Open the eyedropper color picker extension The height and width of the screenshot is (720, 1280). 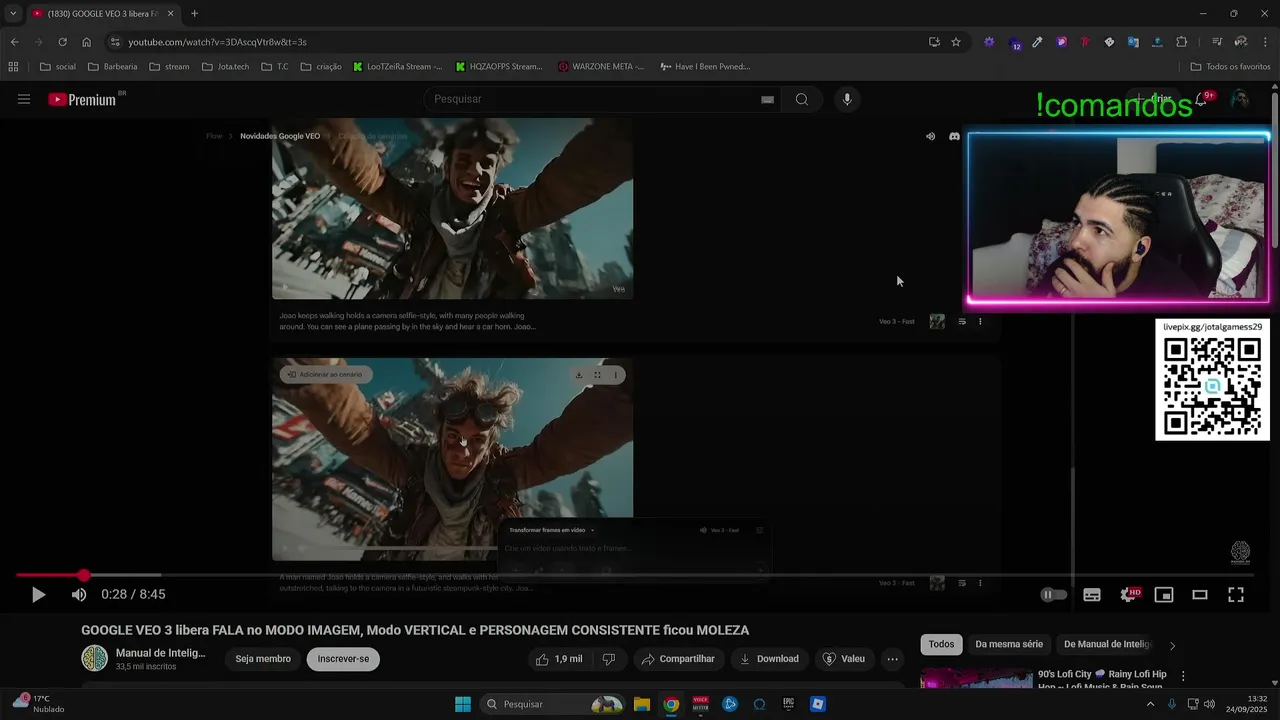pyautogui.click(x=1037, y=42)
